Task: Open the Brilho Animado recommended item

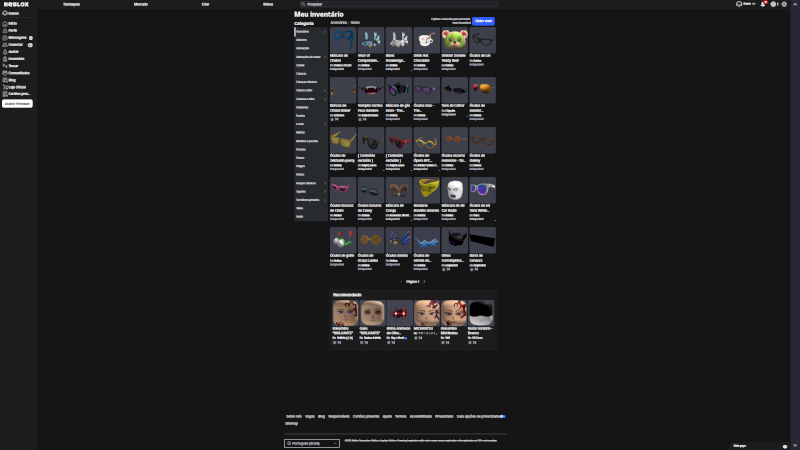Action: [399, 313]
